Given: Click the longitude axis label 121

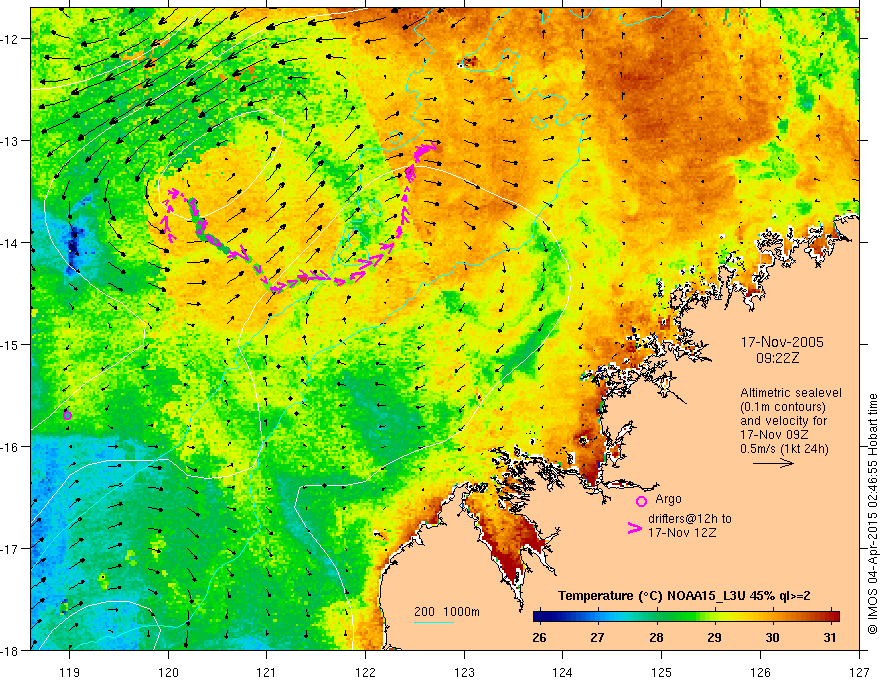Looking at the screenshot, I should click(x=267, y=672).
